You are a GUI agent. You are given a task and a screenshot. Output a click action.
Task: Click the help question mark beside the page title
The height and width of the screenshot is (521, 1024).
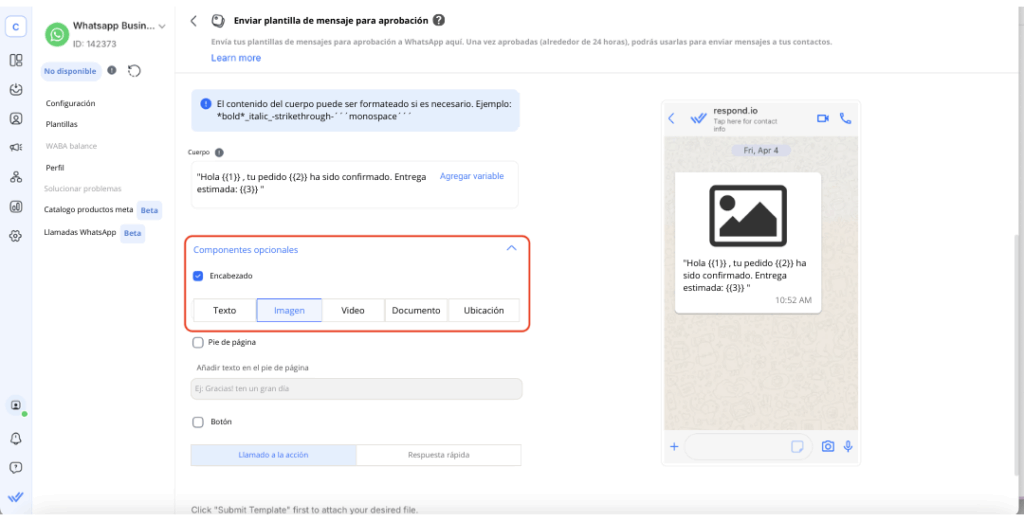pos(439,20)
